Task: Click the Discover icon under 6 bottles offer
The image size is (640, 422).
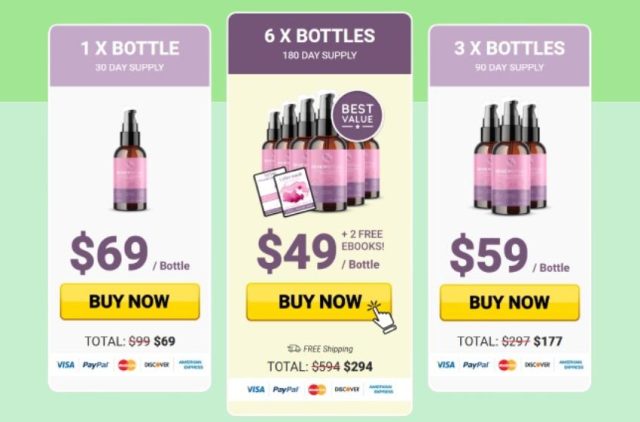Action: tap(347, 389)
